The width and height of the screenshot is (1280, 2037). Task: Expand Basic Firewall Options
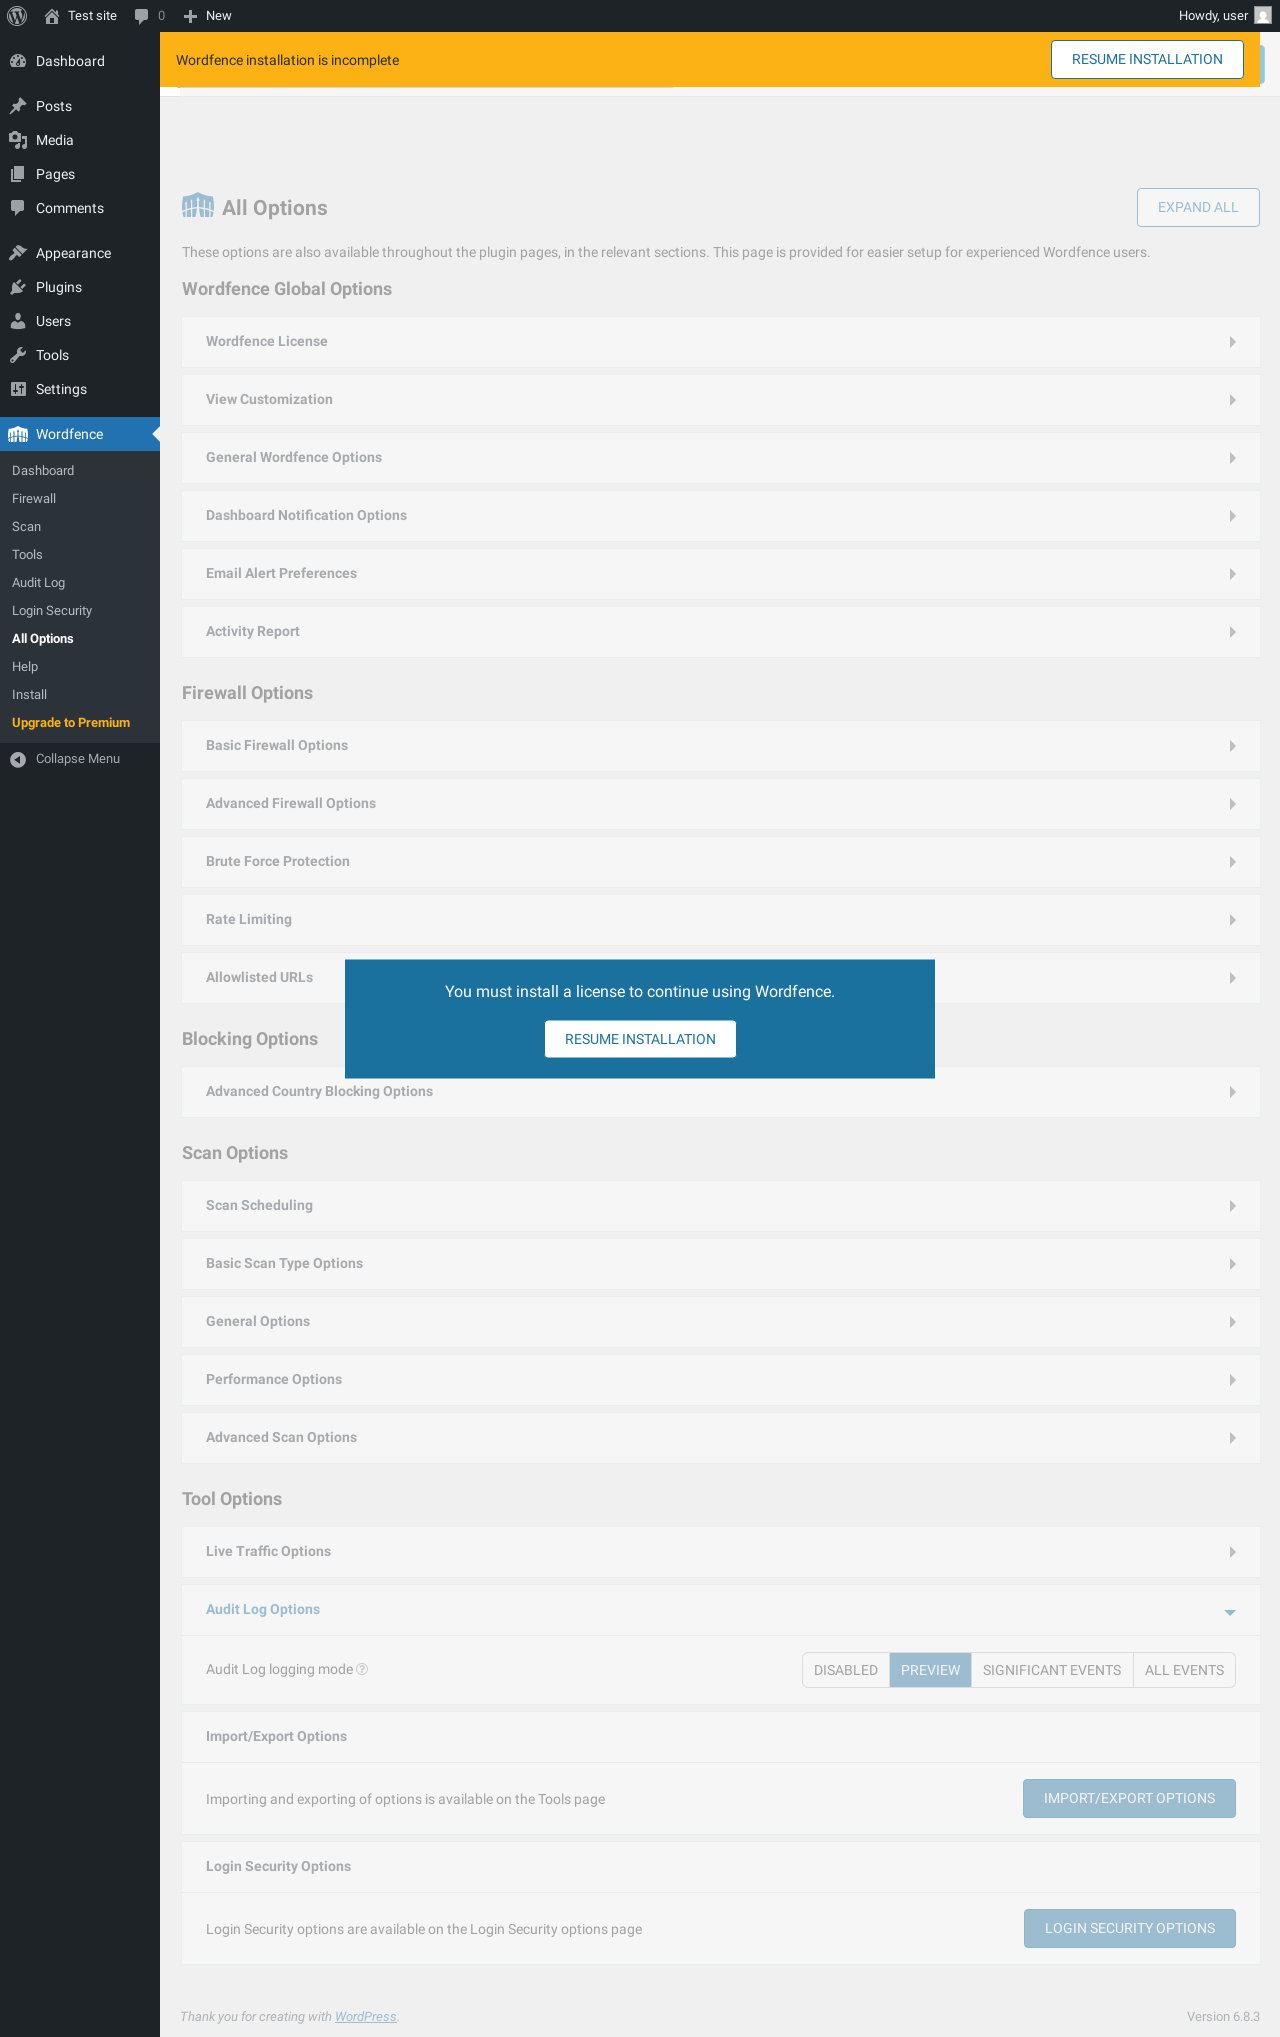721,746
